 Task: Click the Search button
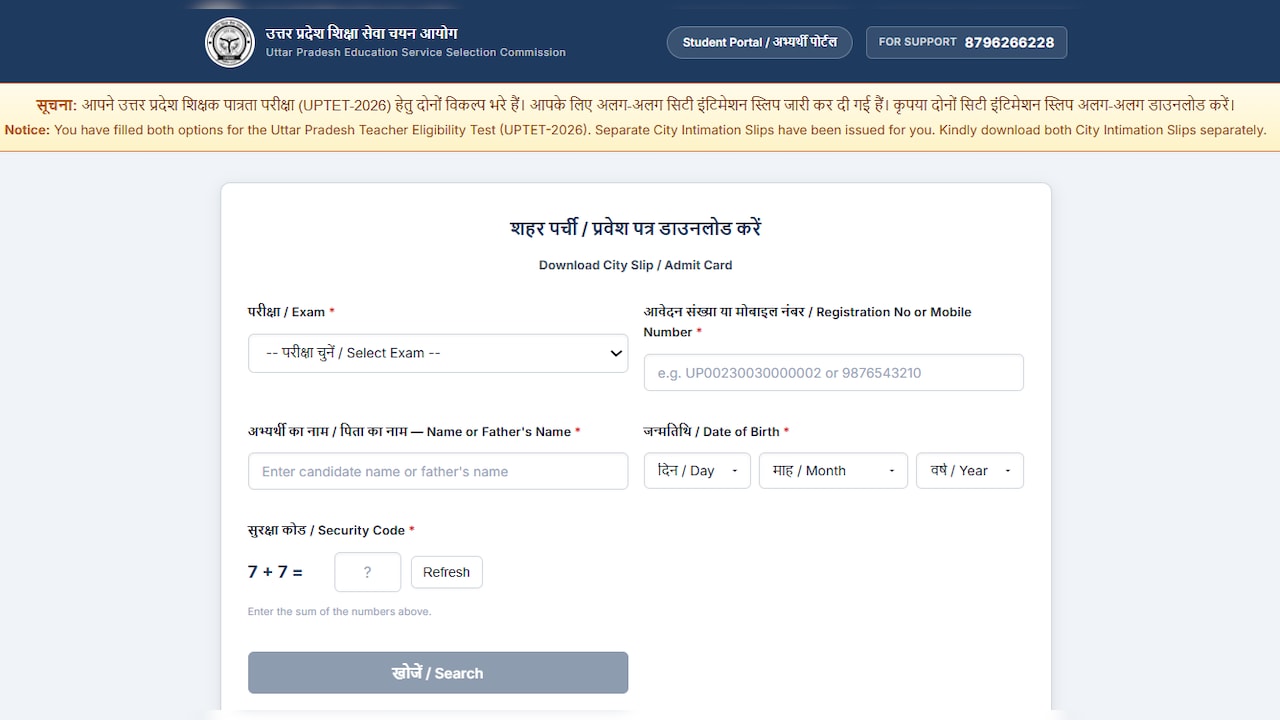click(x=438, y=673)
